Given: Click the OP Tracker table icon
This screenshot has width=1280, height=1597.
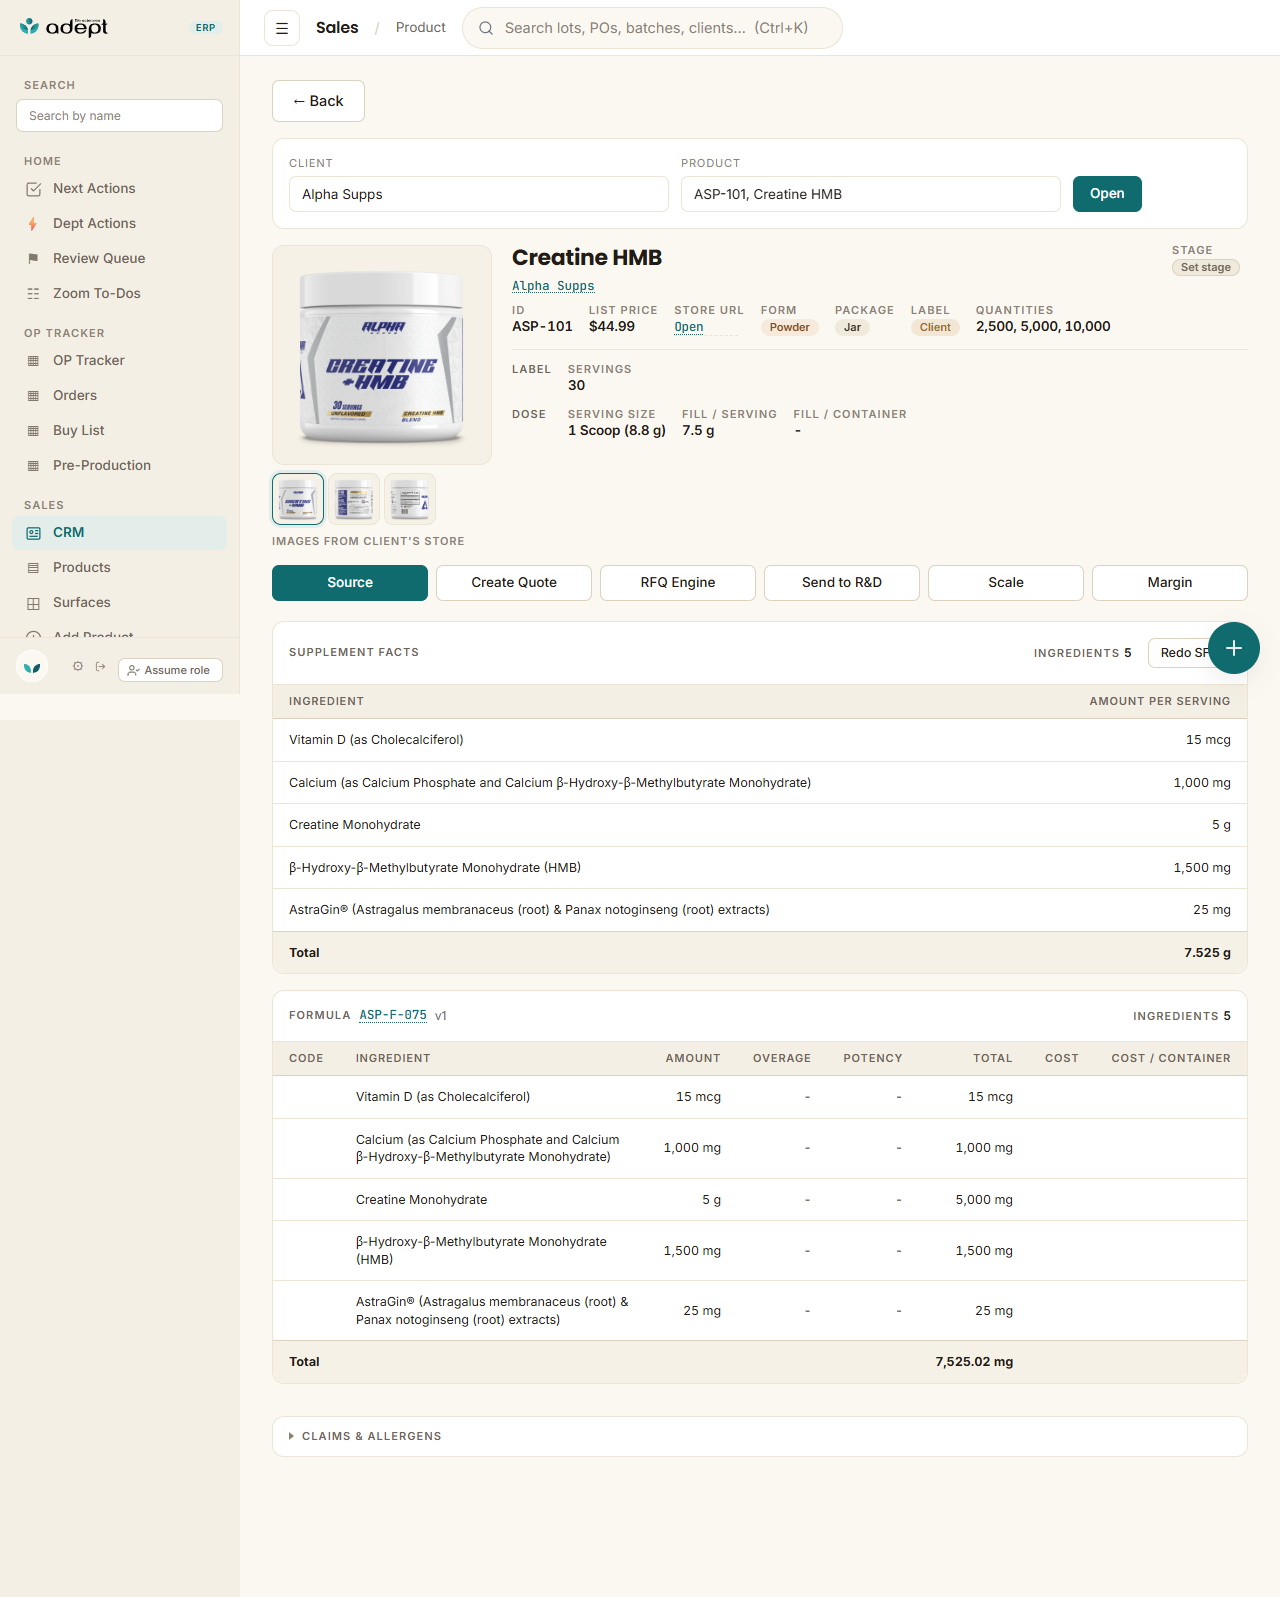Looking at the screenshot, I should click(x=33, y=361).
